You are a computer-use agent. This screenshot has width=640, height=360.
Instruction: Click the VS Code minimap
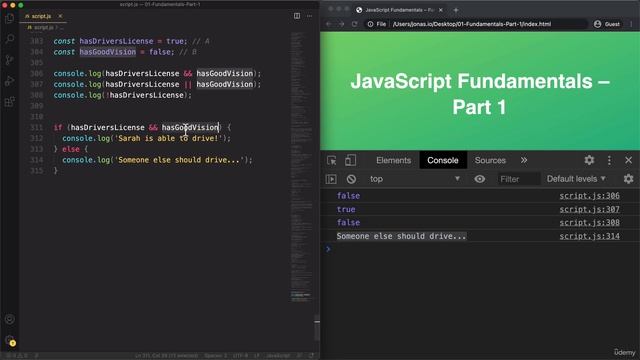[302, 167]
